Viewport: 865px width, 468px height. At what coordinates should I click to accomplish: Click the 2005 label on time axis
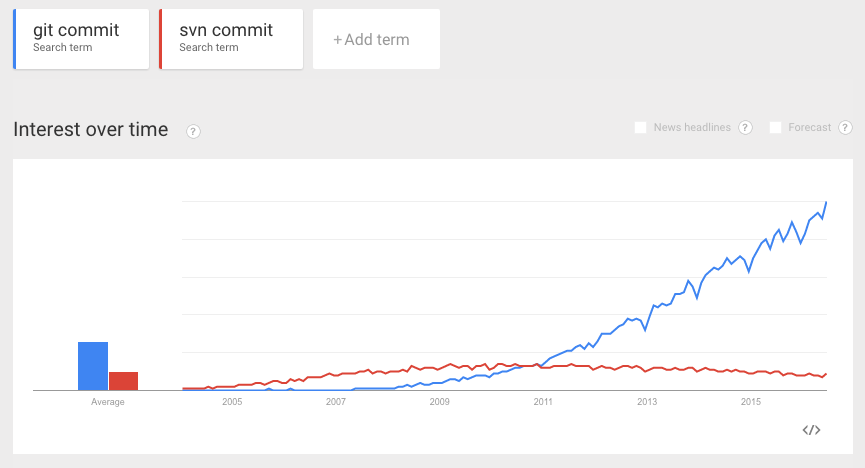(232, 402)
